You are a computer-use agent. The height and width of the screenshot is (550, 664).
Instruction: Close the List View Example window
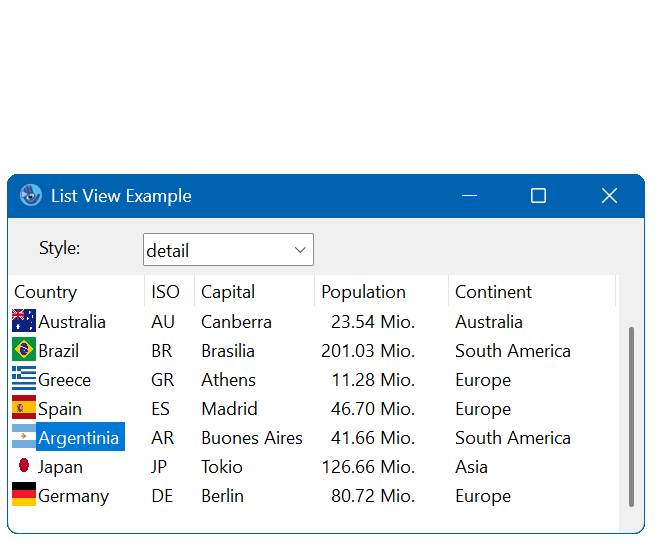click(x=609, y=196)
